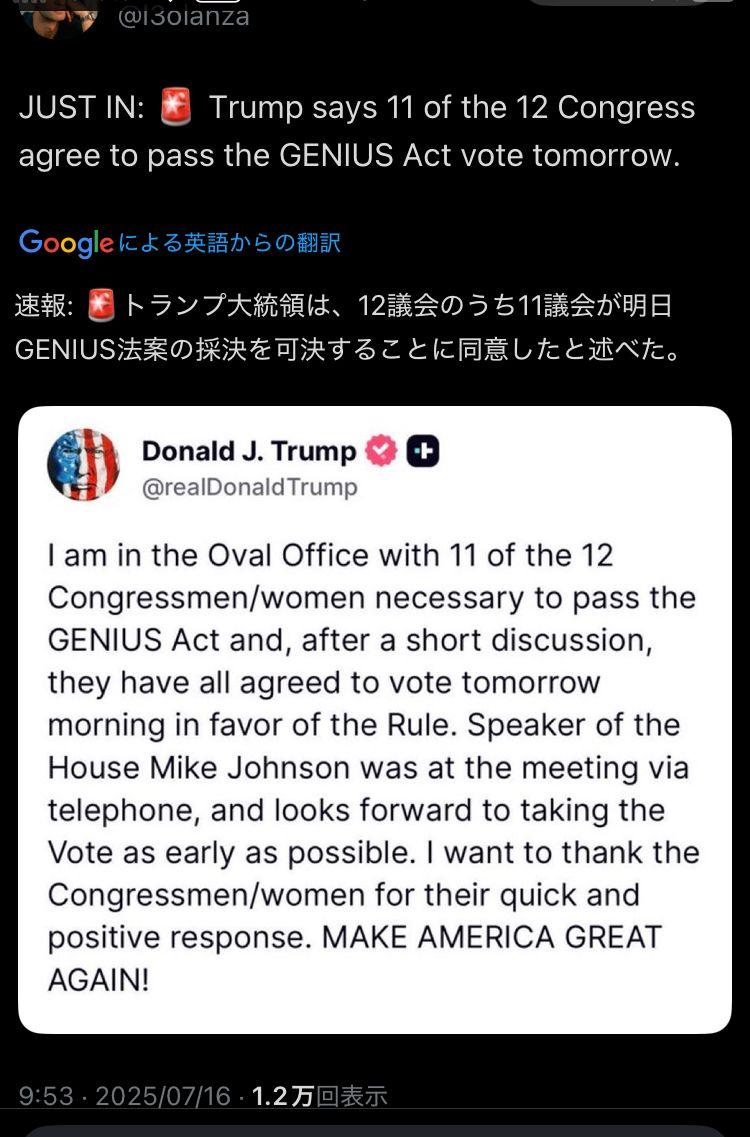Tap the @realDonaldTrump handle

pos(249,487)
